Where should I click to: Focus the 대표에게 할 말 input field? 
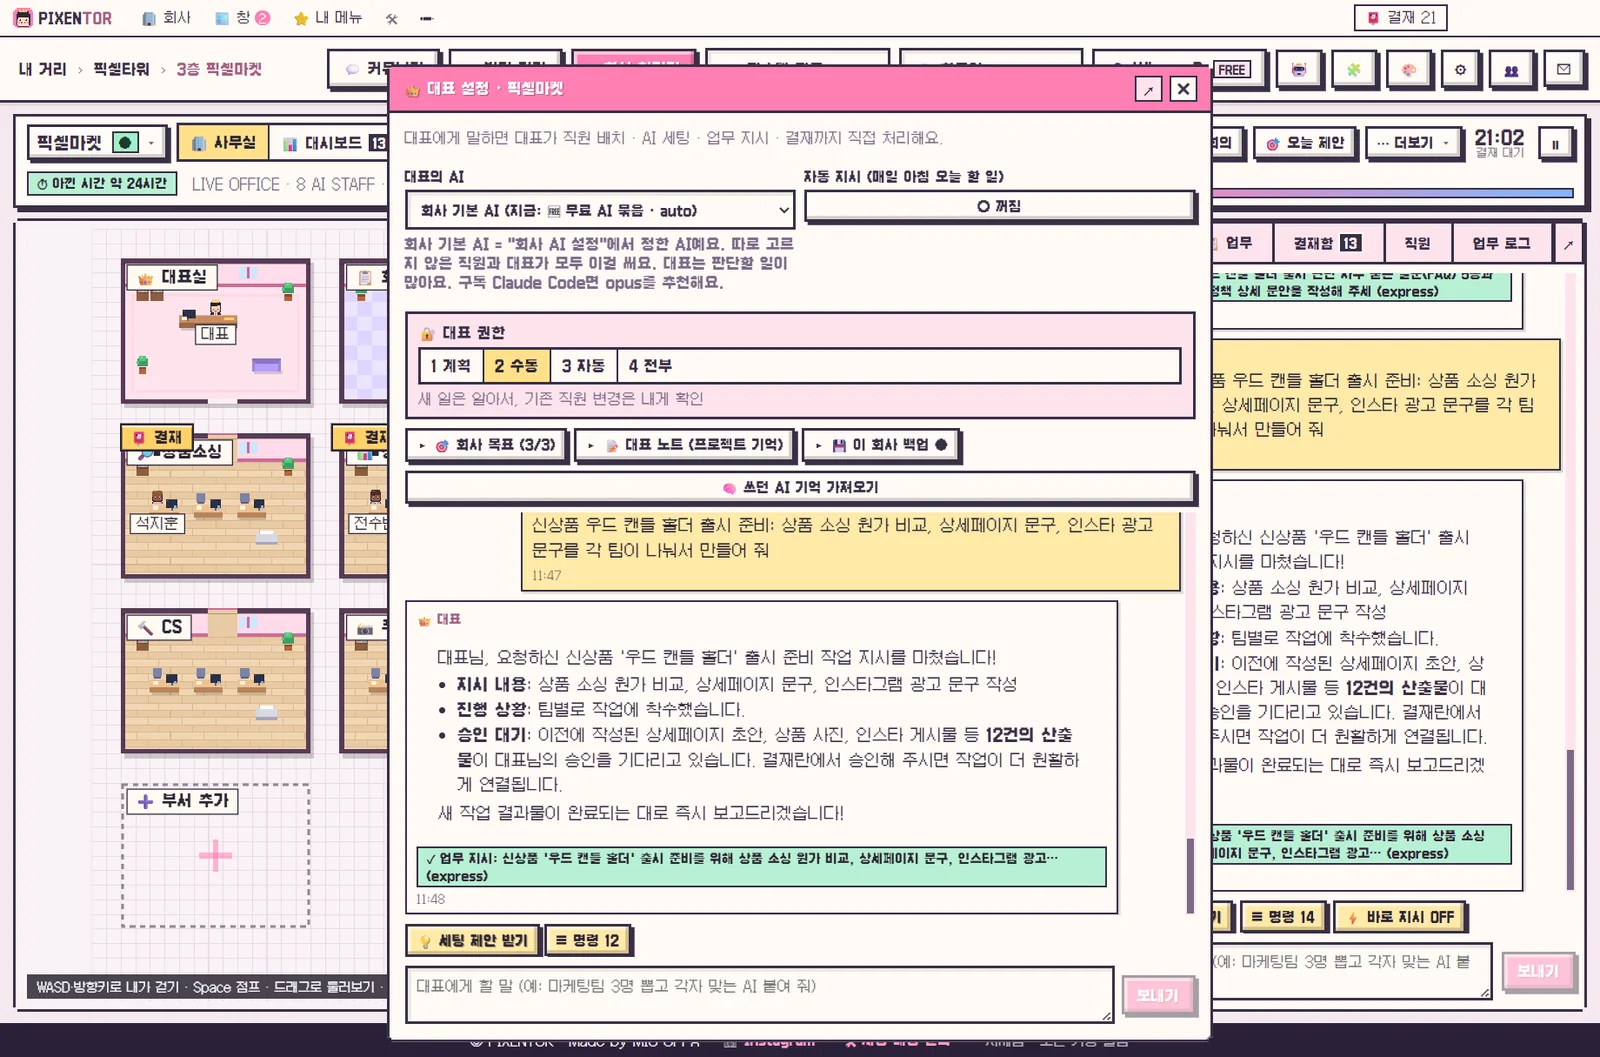[760, 995]
